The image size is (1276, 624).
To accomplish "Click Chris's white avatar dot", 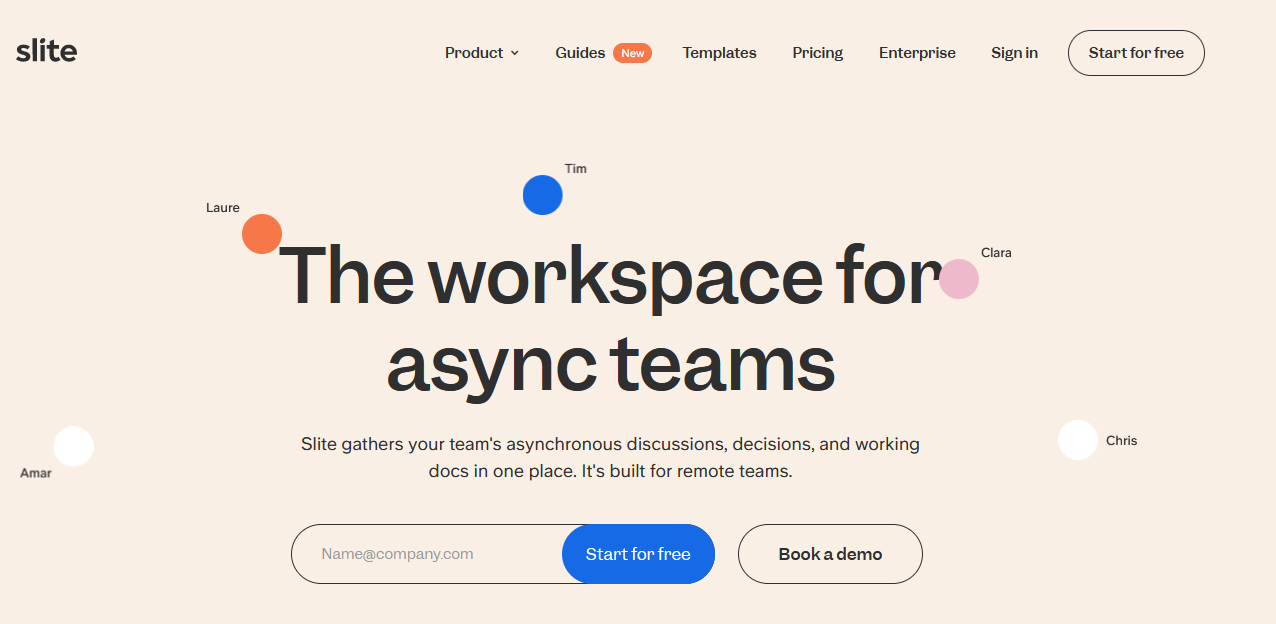I will (1078, 440).
